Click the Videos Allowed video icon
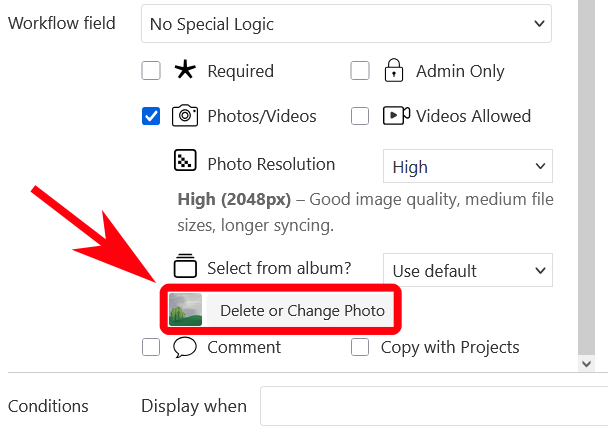 point(395,116)
